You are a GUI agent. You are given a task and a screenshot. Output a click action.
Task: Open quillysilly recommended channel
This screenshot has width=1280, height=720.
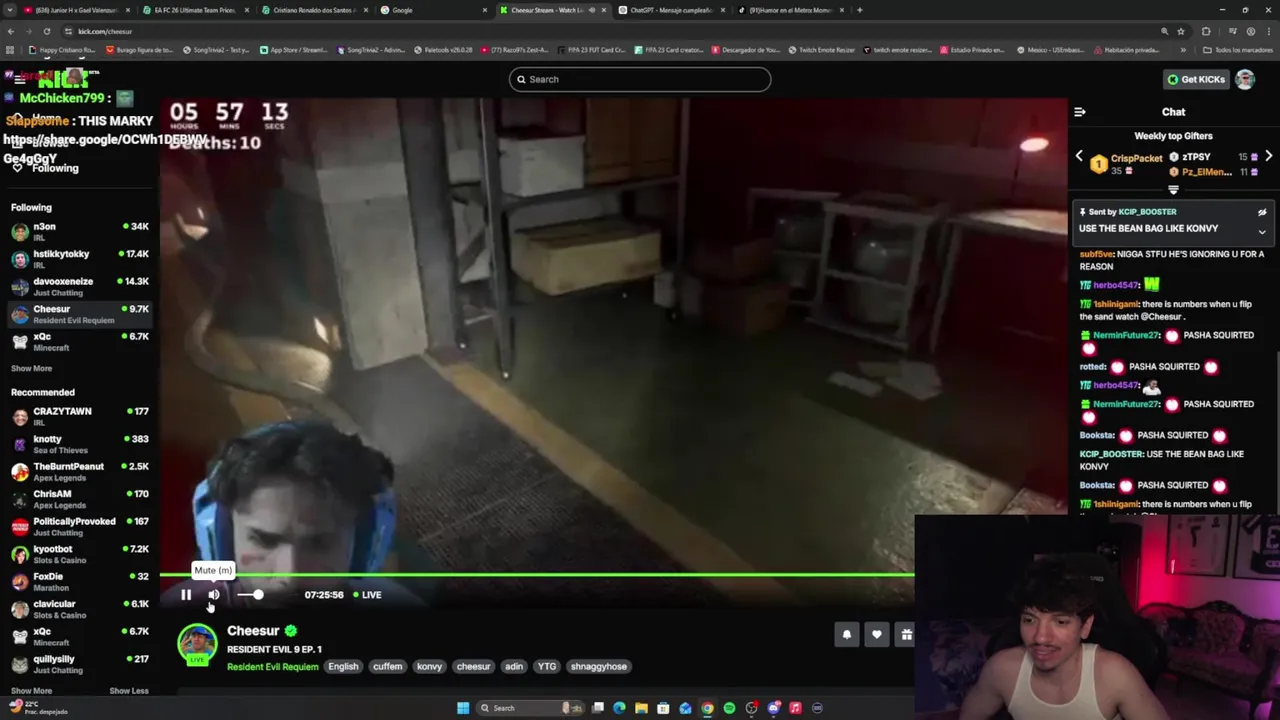[80, 664]
